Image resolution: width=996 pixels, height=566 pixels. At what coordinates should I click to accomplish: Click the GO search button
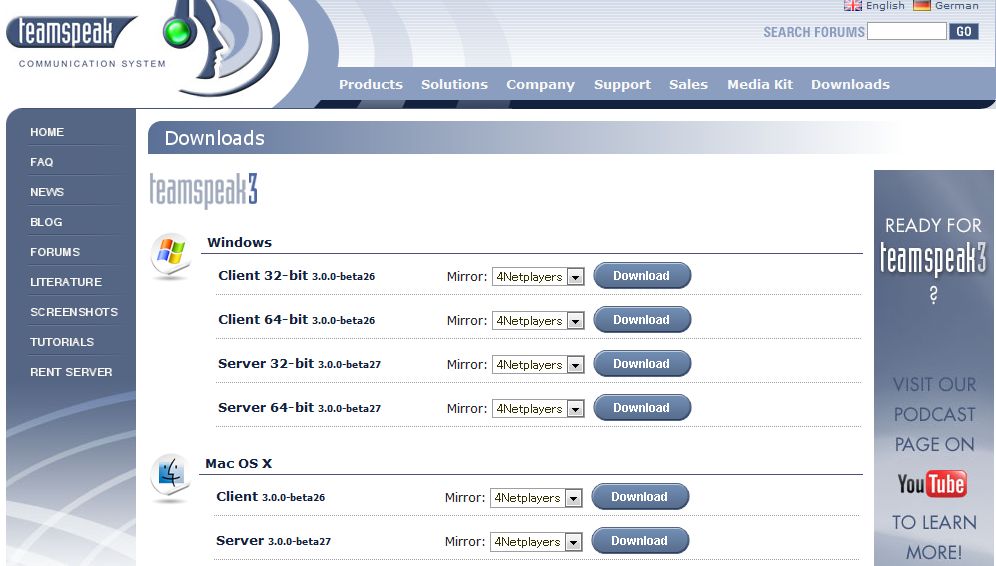[x=964, y=31]
